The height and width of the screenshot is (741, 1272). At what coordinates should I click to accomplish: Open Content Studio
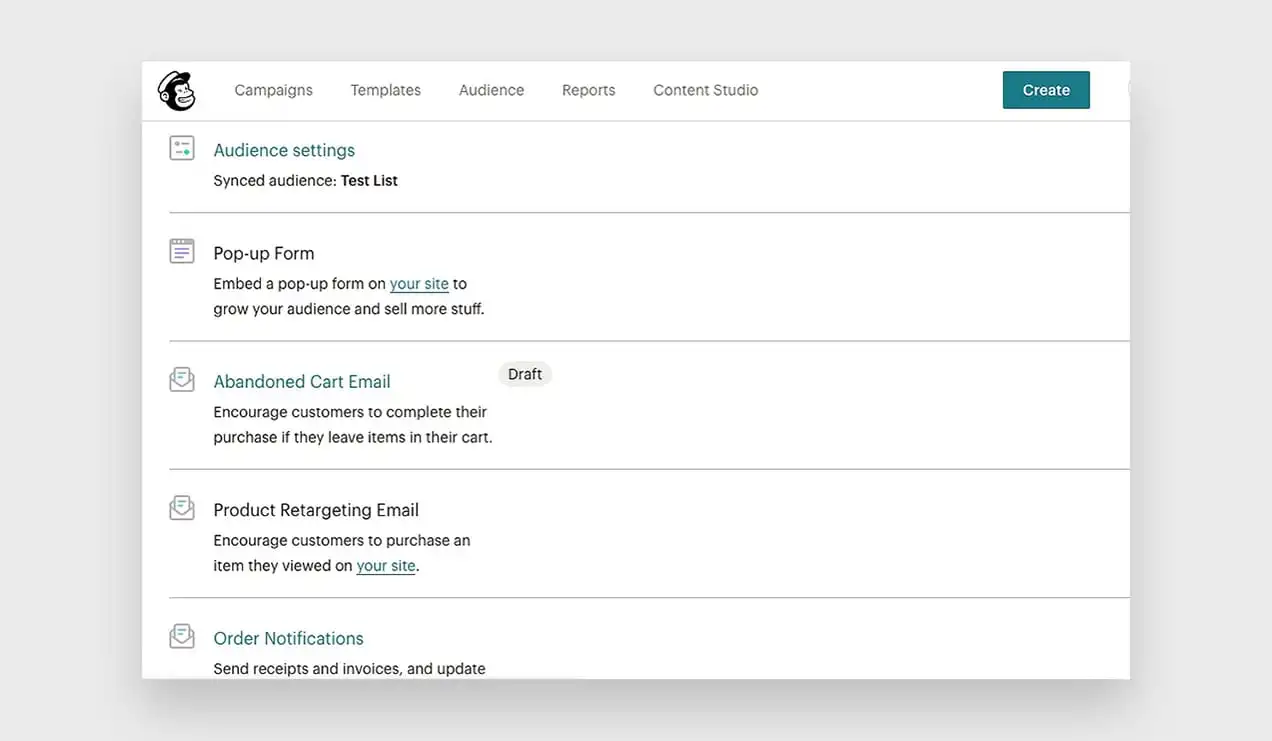tap(705, 90)
